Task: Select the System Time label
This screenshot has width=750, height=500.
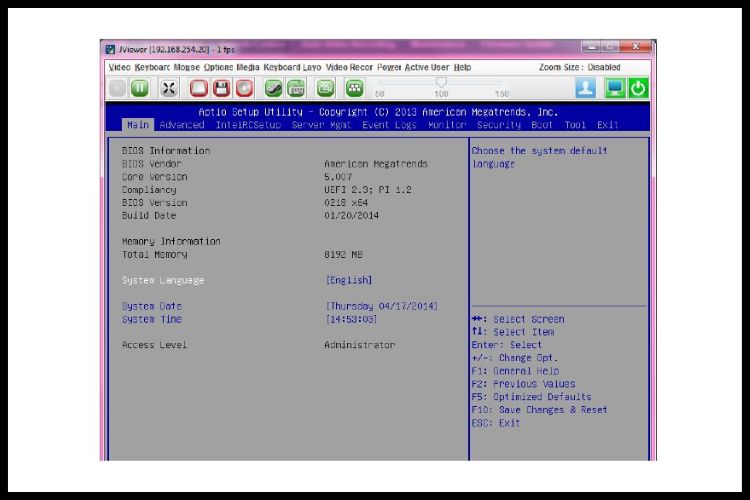Action: coord(152,319)
